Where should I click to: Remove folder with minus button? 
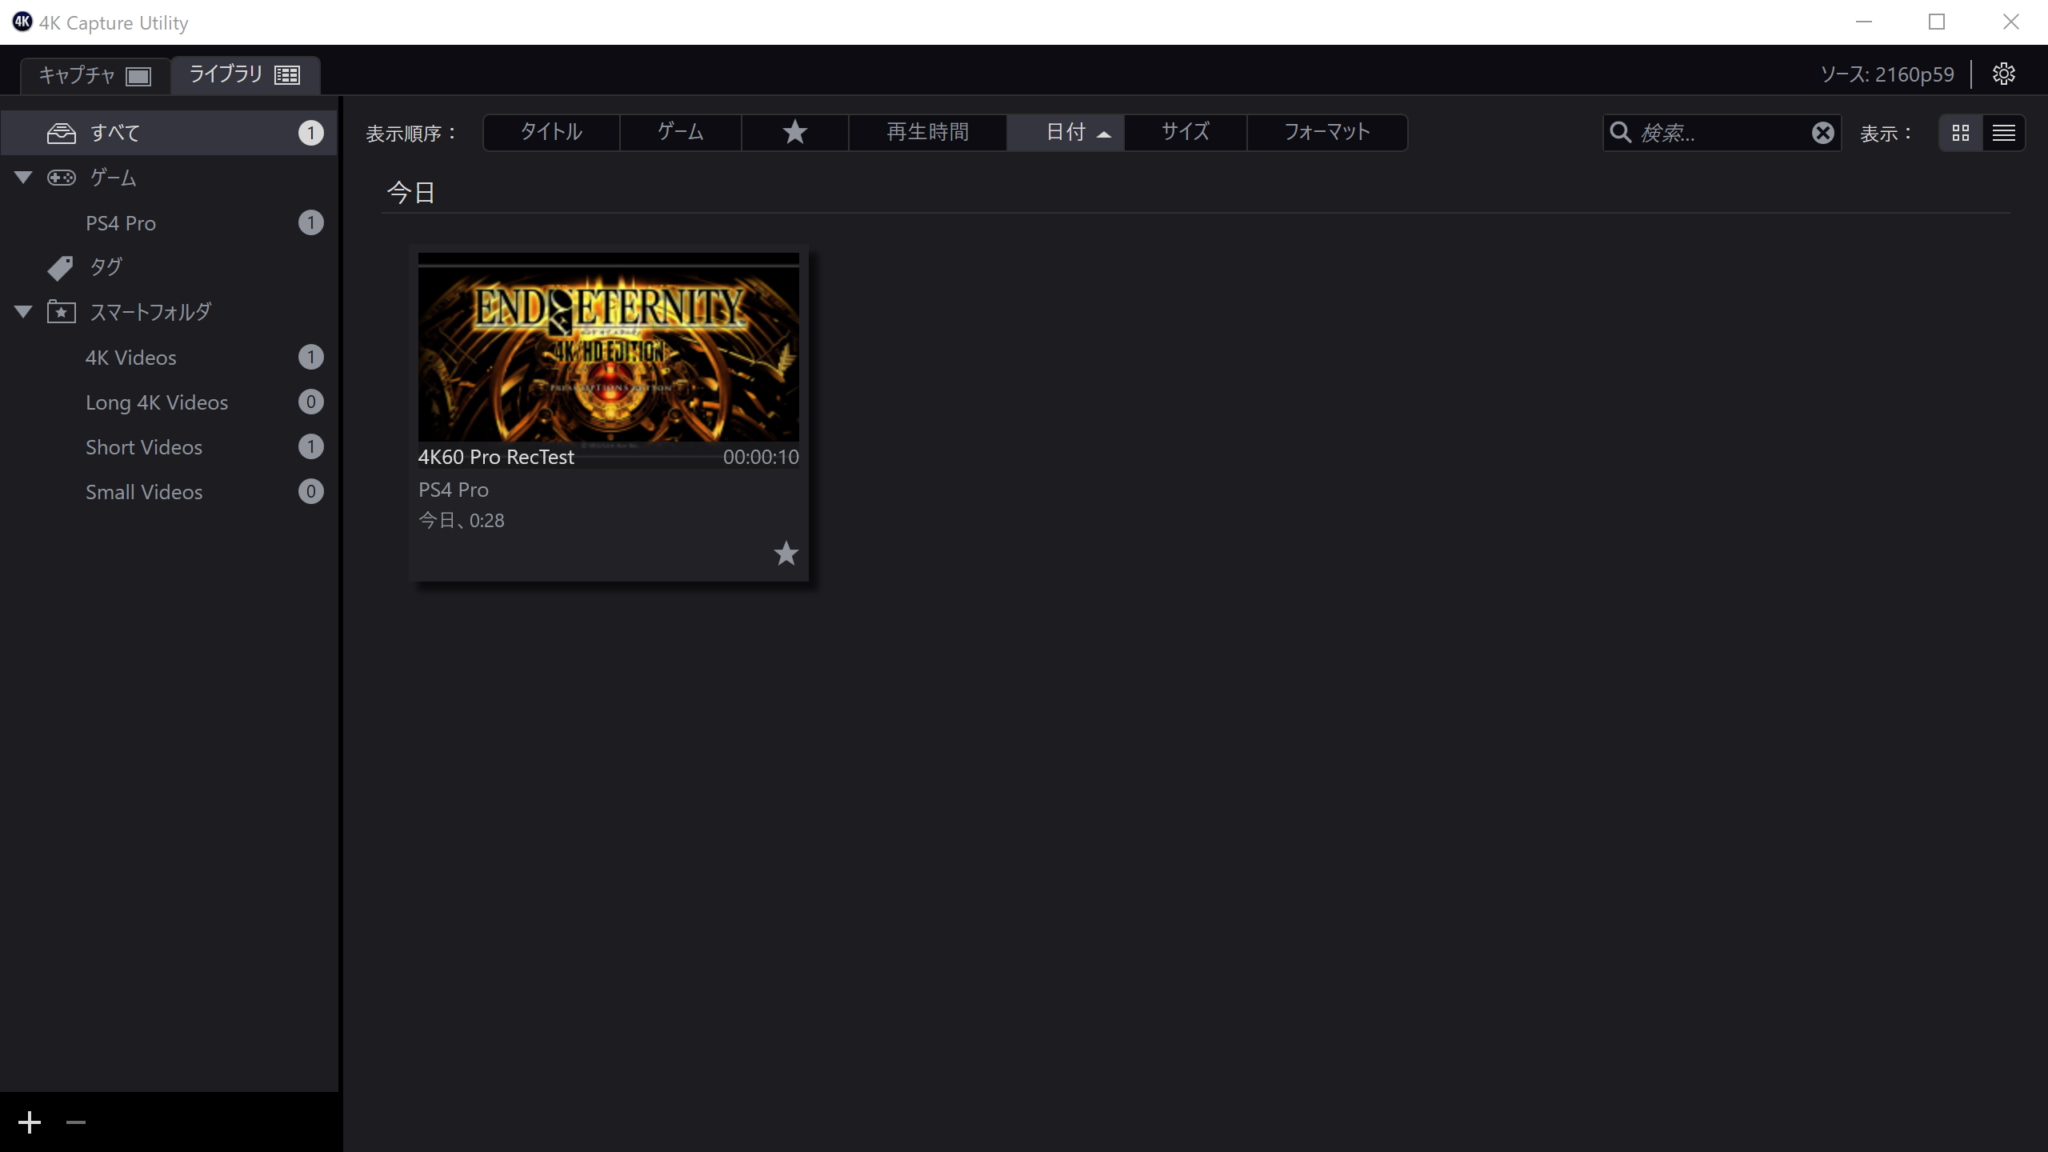[x=76, y=1122]
